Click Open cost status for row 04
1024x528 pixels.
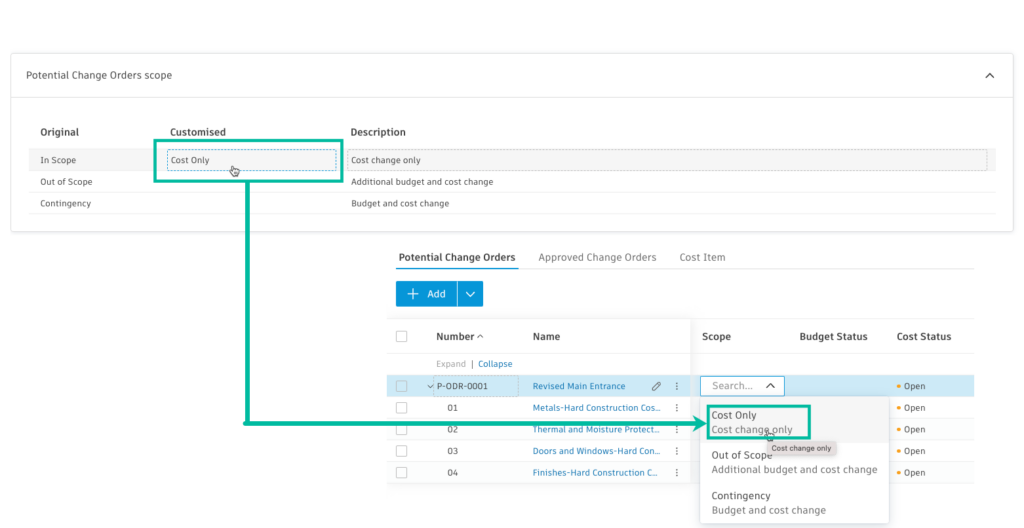pyautogui.click(x=911, y=472)
